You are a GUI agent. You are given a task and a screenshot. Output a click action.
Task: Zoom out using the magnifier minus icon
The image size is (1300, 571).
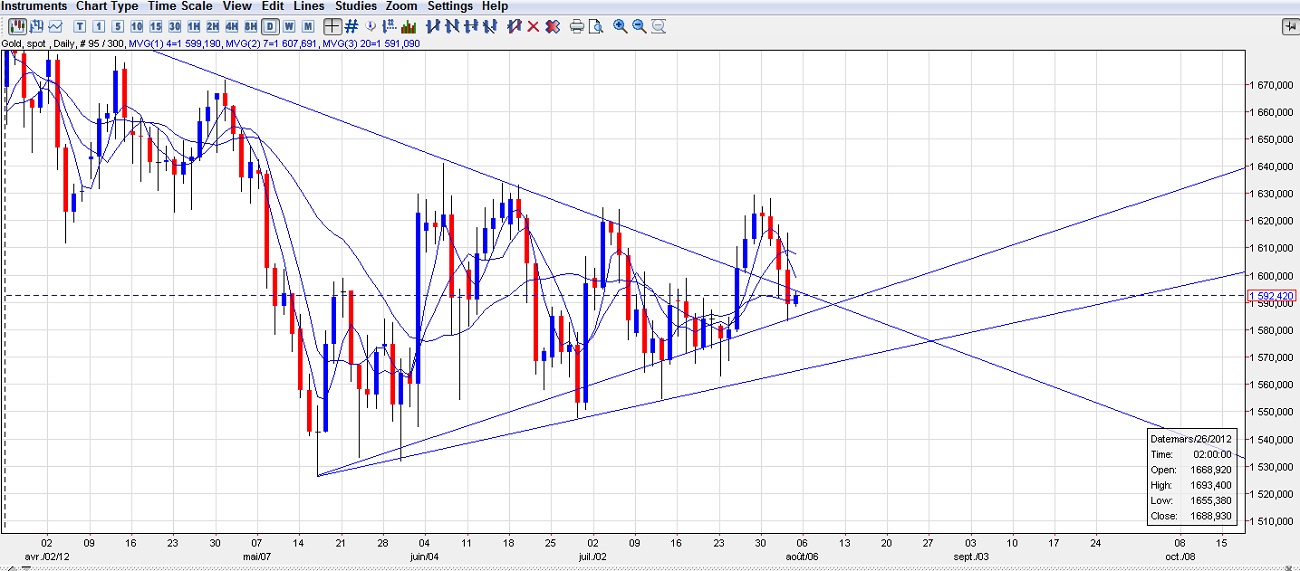(639, 26)
